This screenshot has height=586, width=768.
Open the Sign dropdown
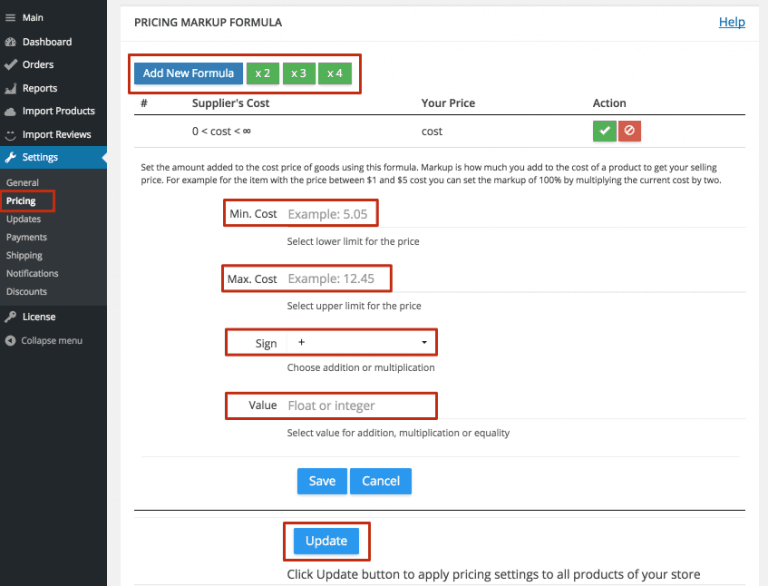point(361,342)
